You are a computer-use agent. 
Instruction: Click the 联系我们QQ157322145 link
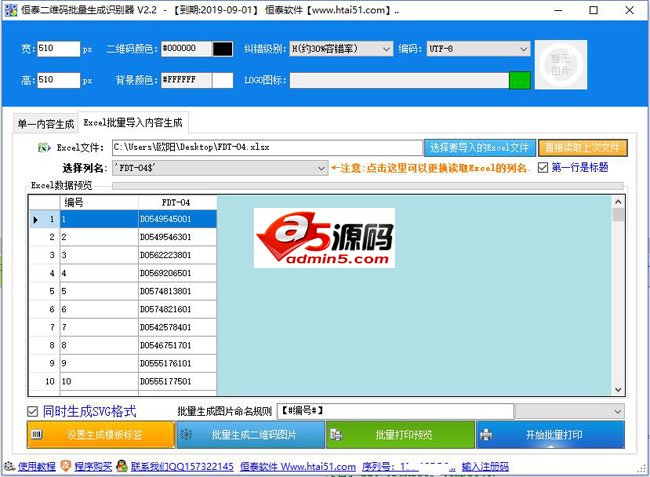coord(182,467)
